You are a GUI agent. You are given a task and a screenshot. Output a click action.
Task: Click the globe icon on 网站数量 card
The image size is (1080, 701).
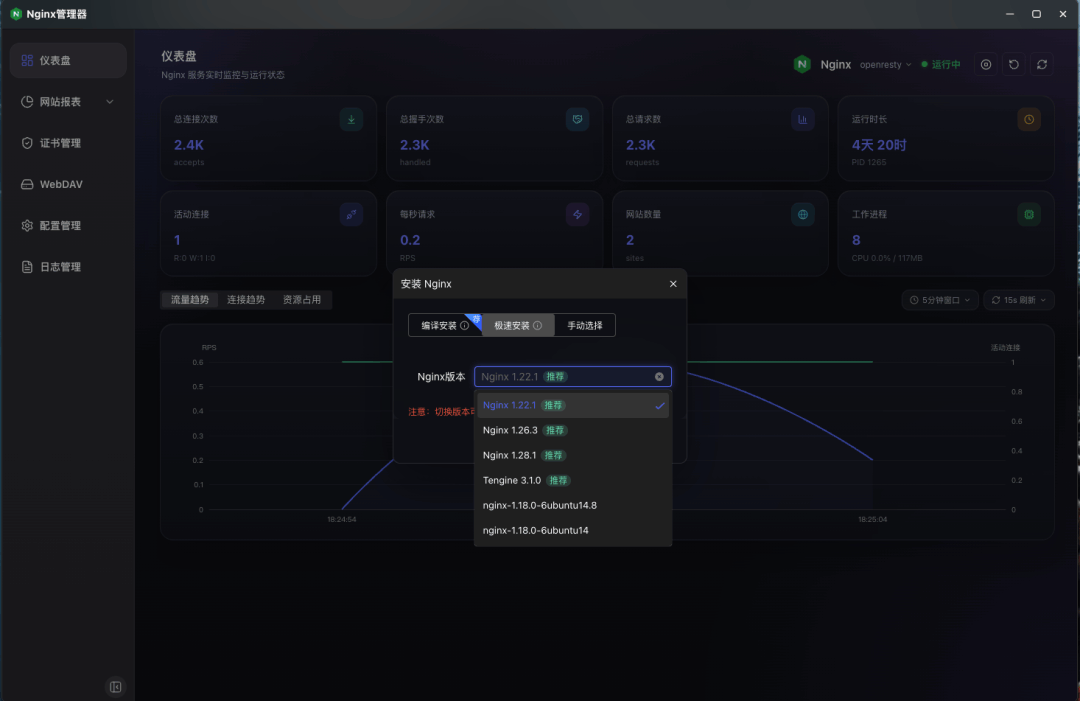tap(802, 214)
